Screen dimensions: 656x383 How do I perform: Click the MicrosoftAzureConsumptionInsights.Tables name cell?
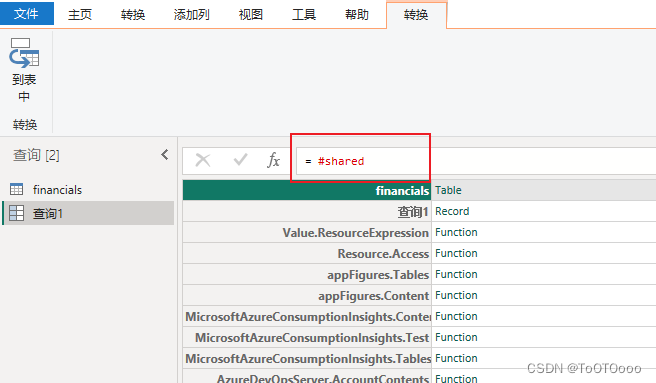pos(307,358)
